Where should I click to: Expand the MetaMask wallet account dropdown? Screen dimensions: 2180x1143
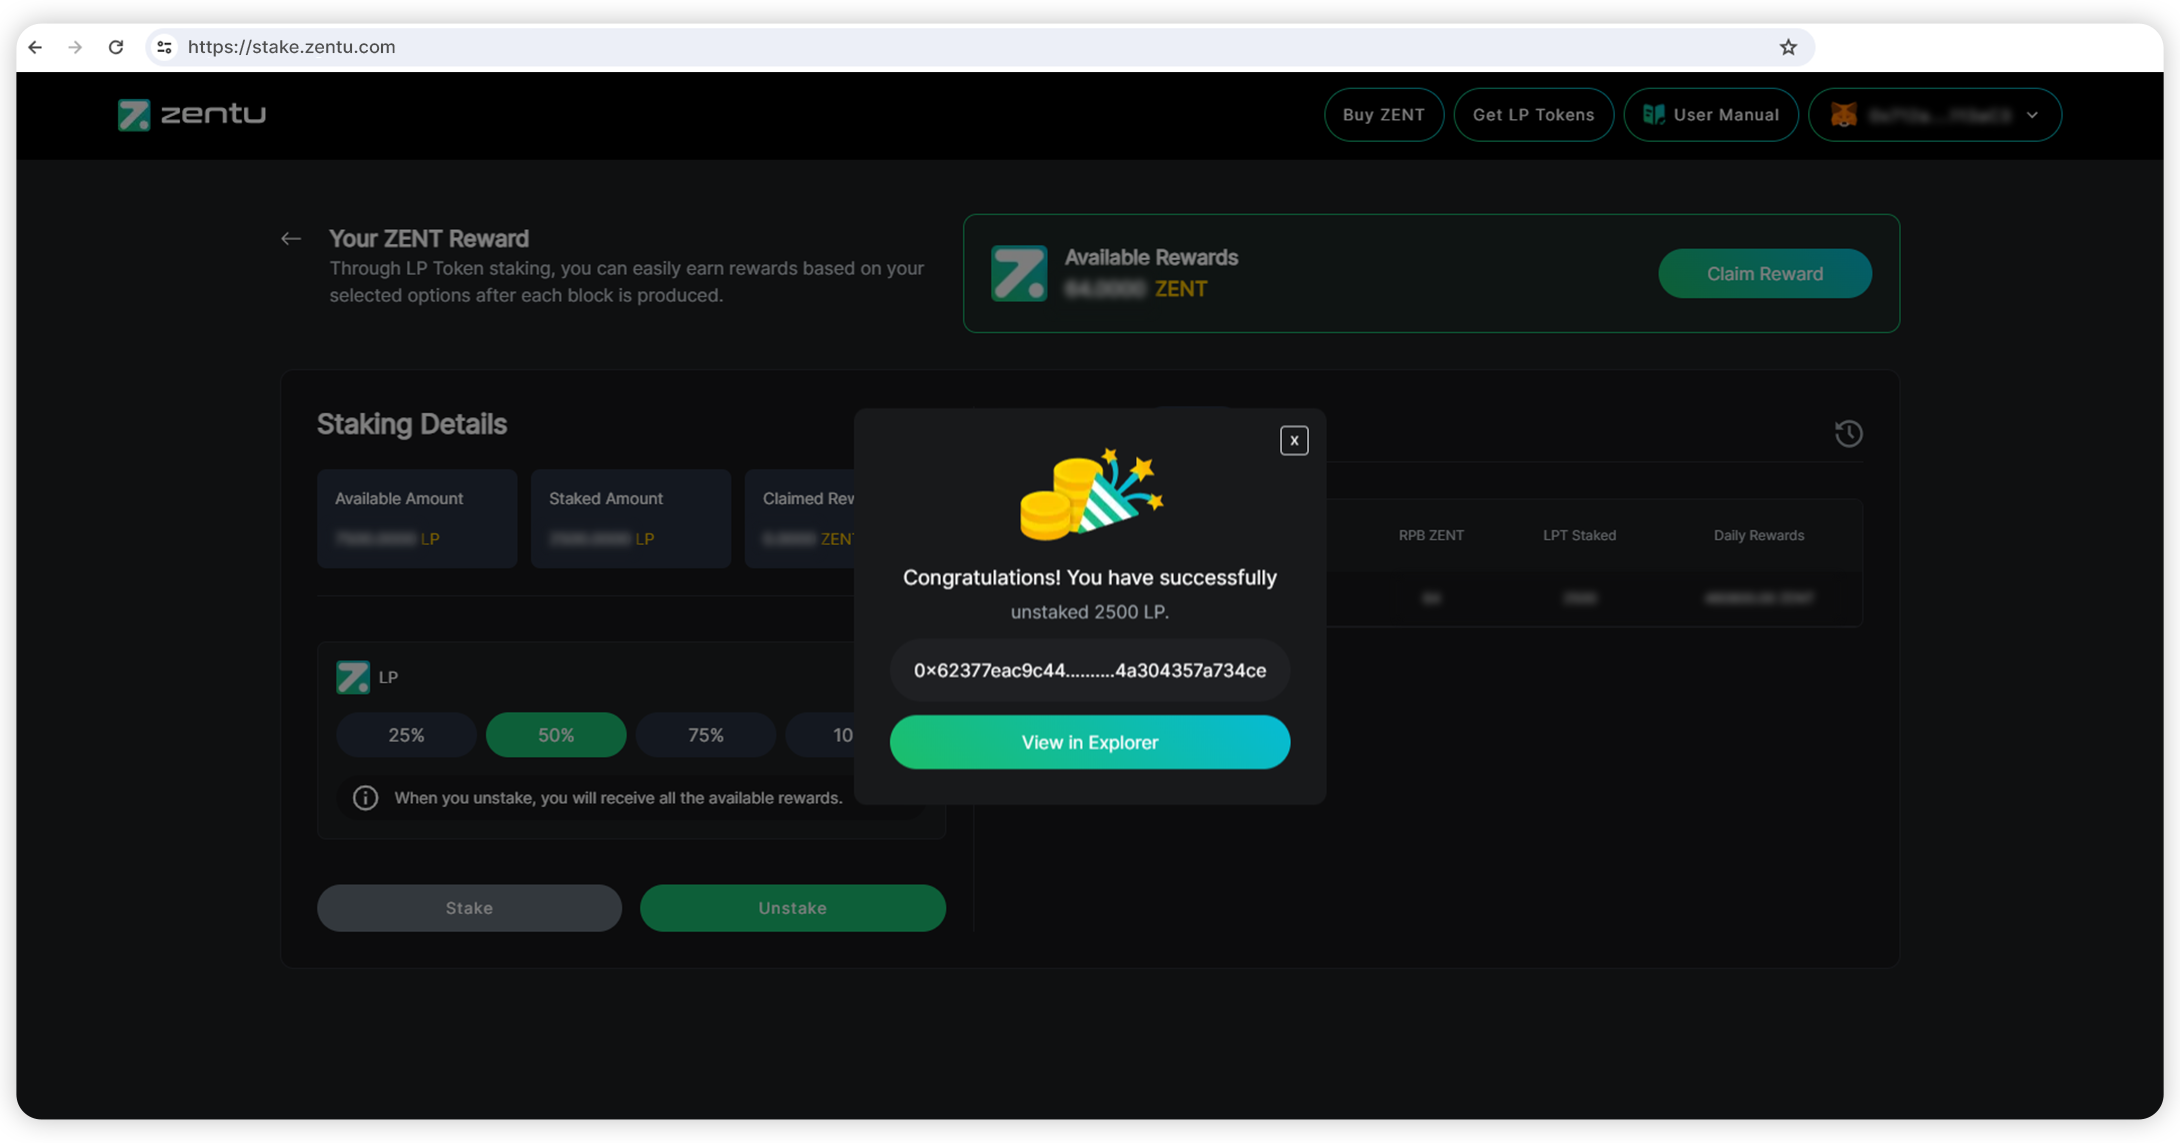click(1934, 115)
